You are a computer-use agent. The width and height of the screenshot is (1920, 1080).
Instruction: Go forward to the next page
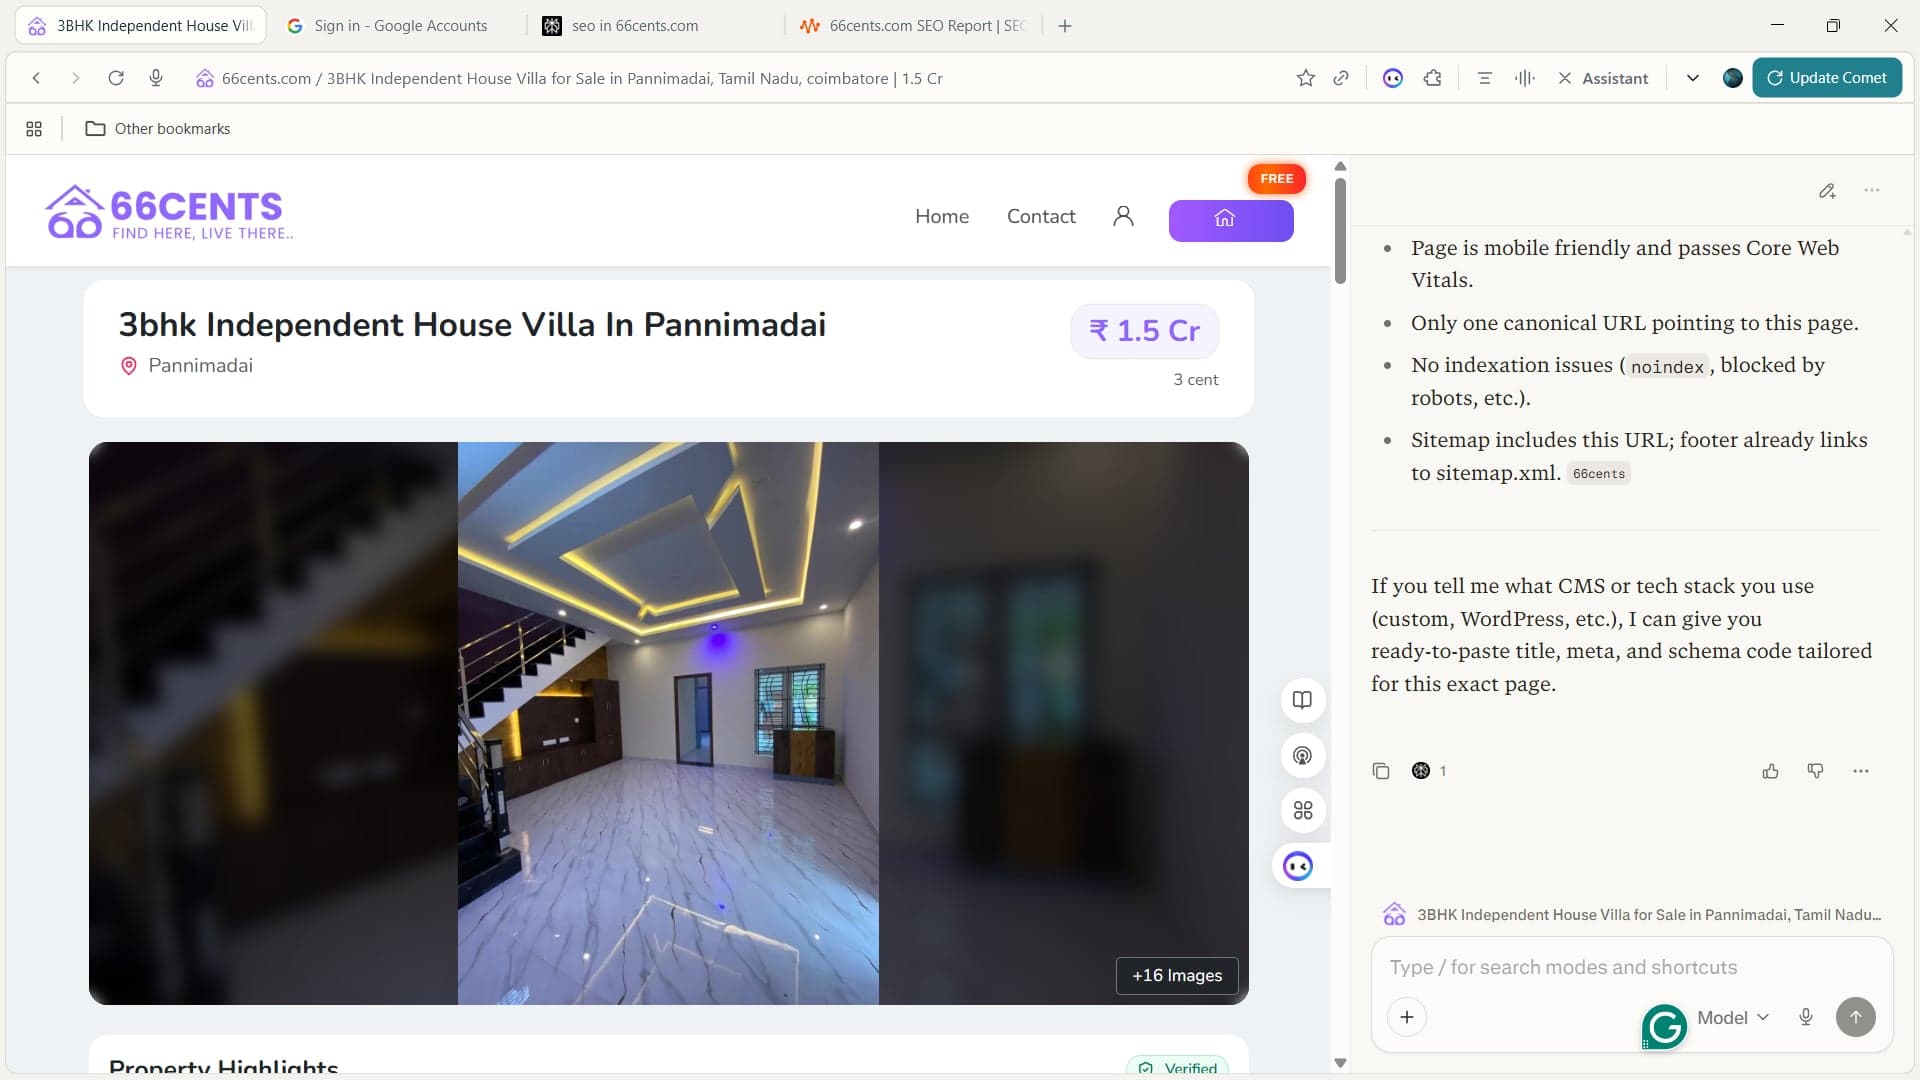pyautogui.click(x=75, y=78)
